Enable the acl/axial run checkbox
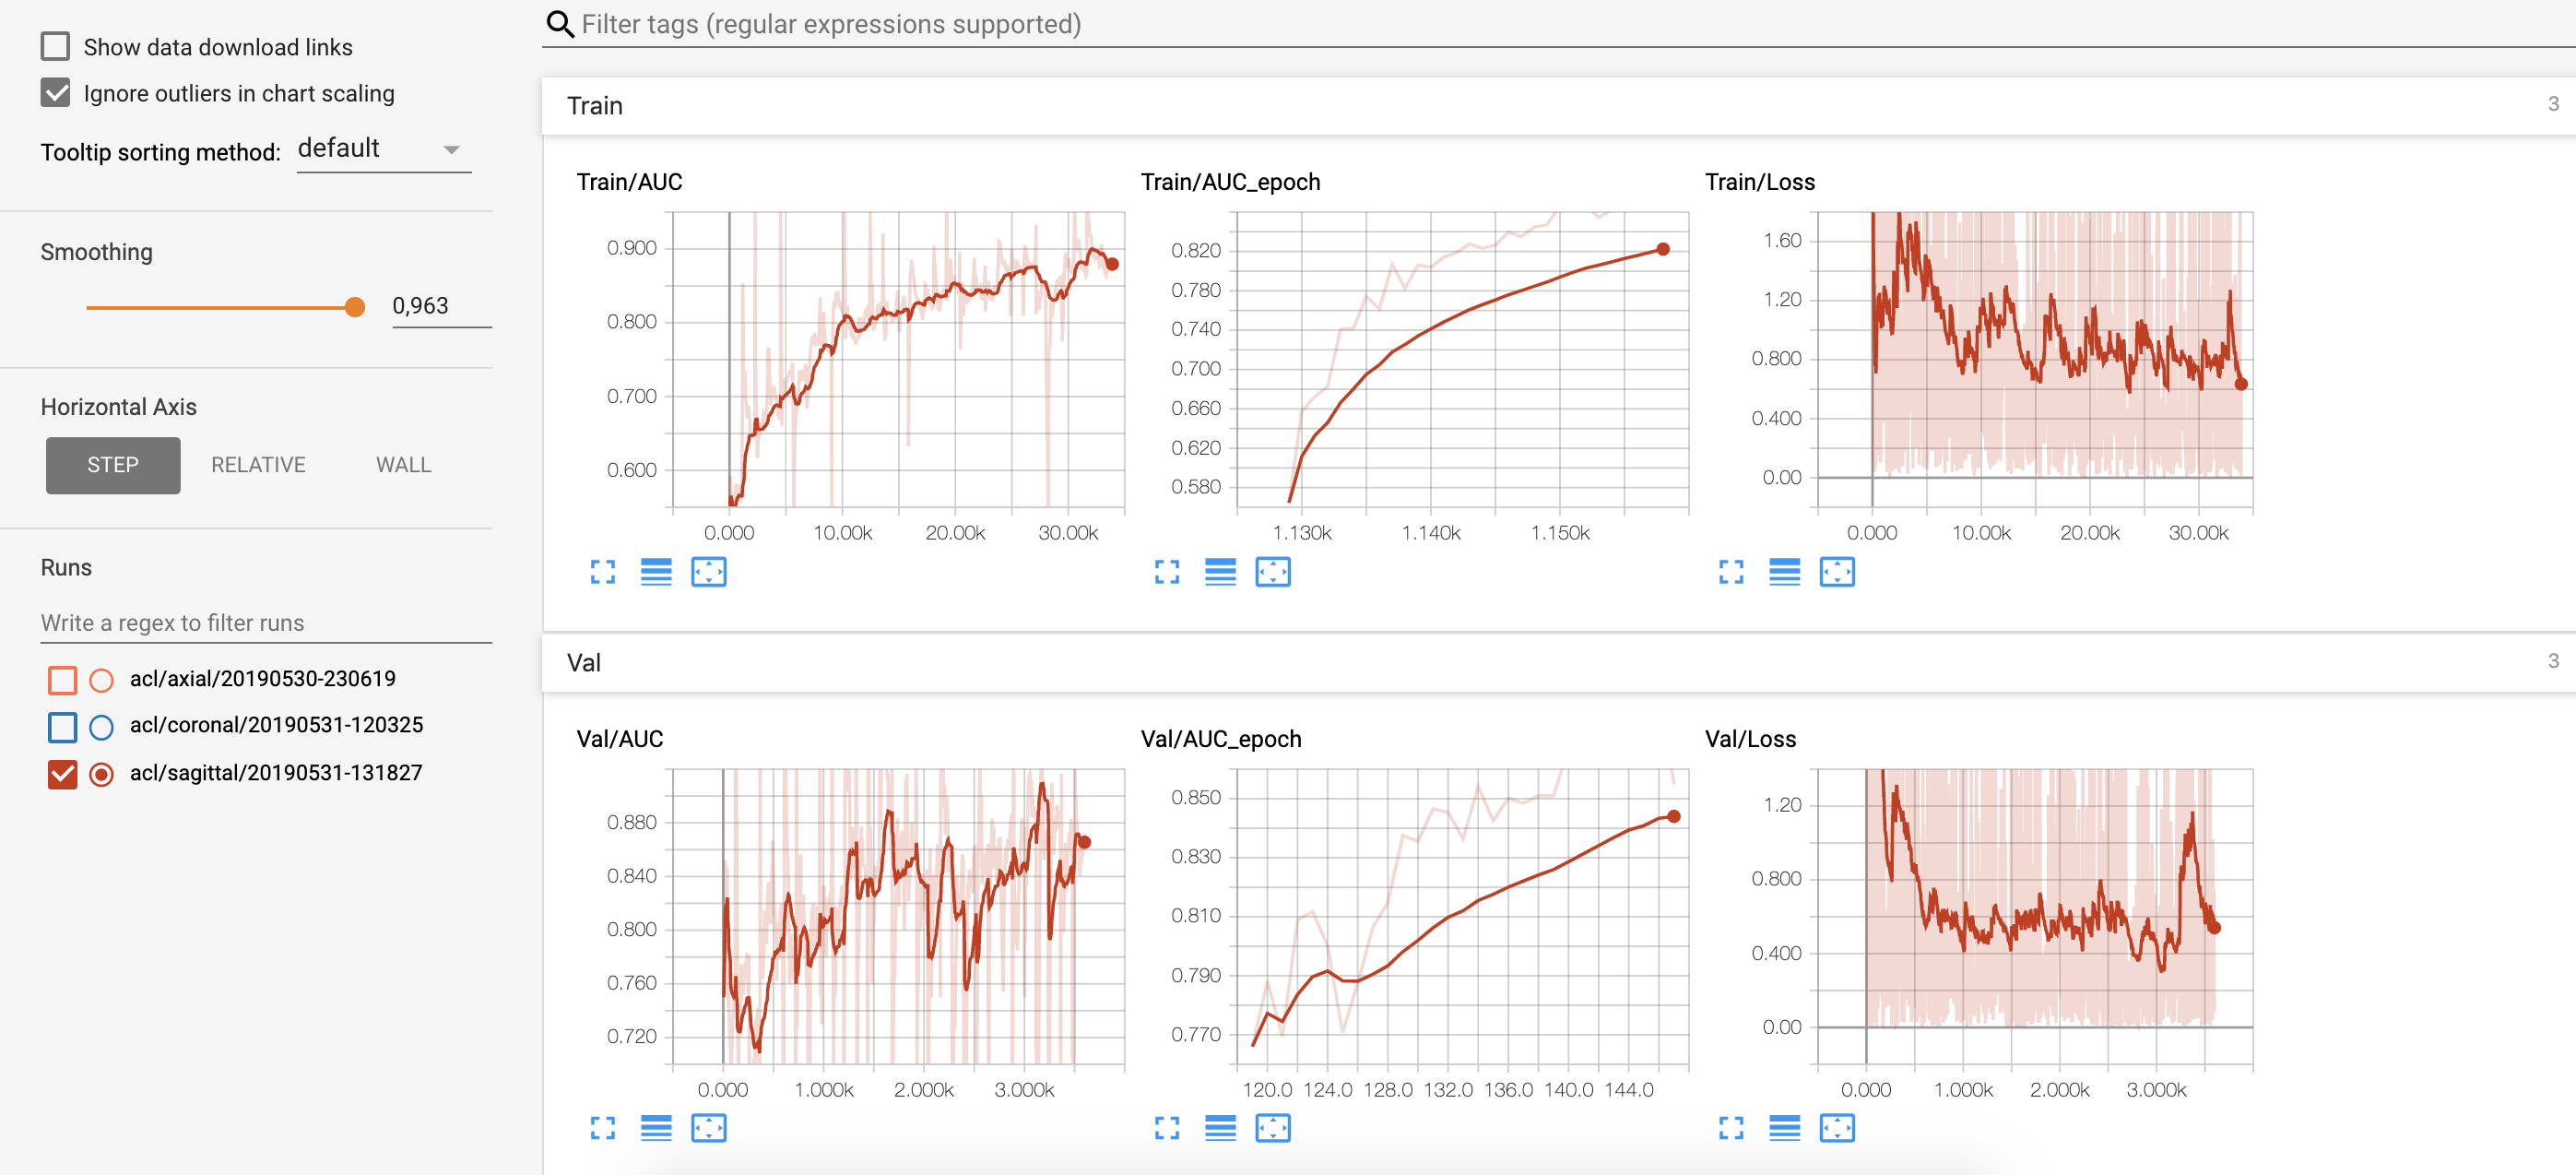 coord(62,680)
